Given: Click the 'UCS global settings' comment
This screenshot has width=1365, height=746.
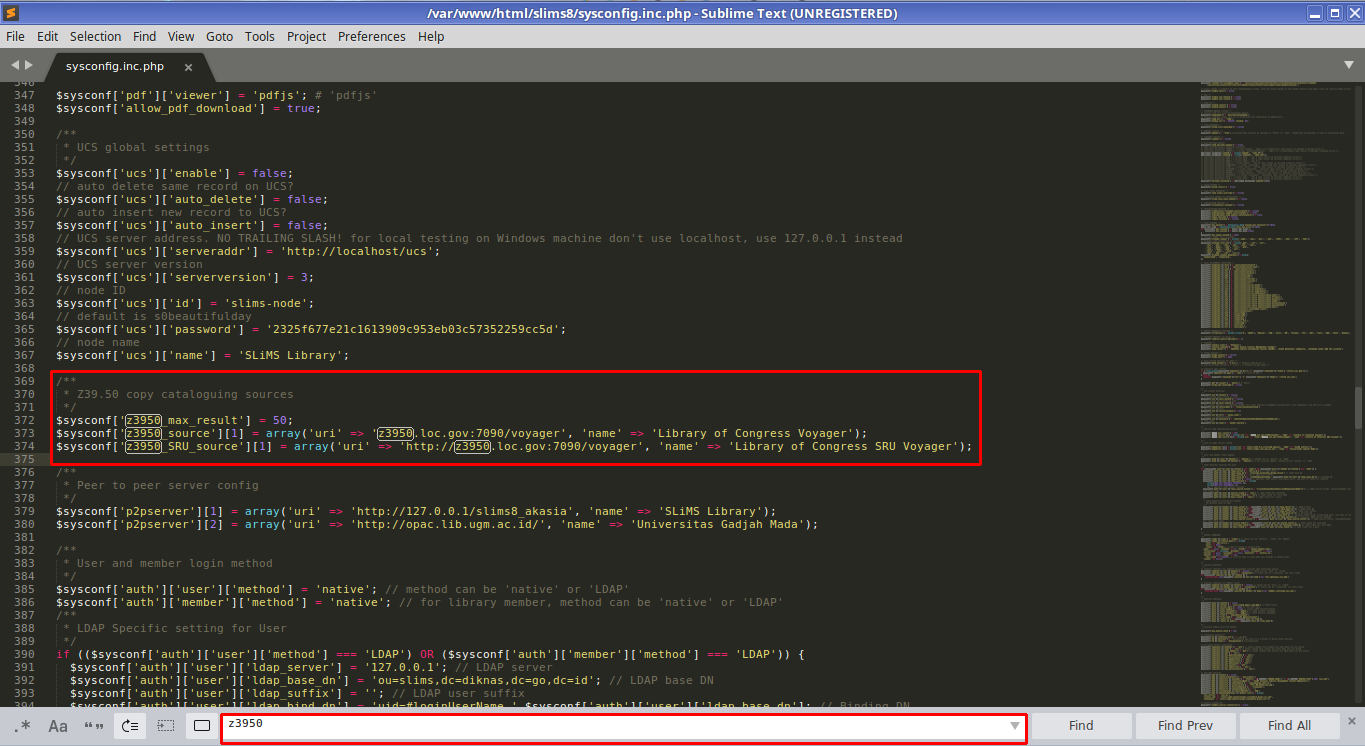Looking at the screenshot, I should coord(143,147).
